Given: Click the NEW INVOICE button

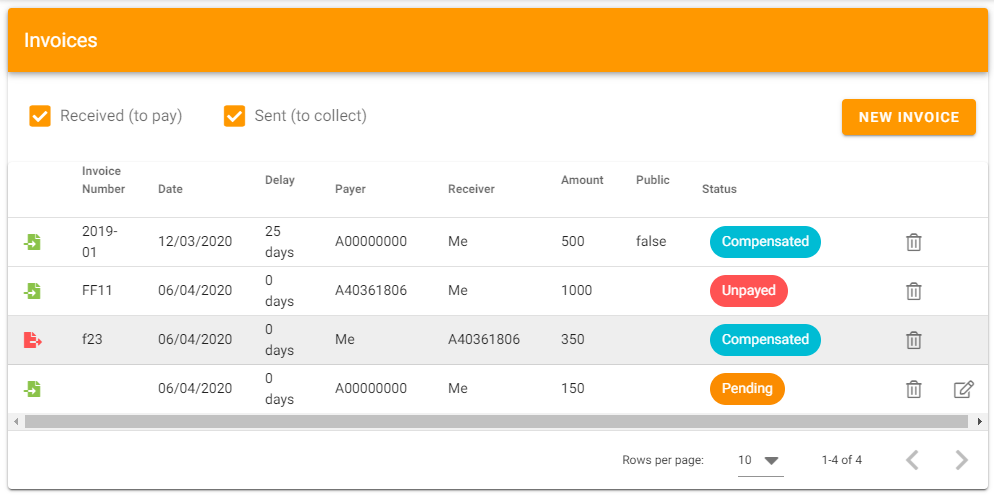Looking at the screenshot, I should (908, 117).
